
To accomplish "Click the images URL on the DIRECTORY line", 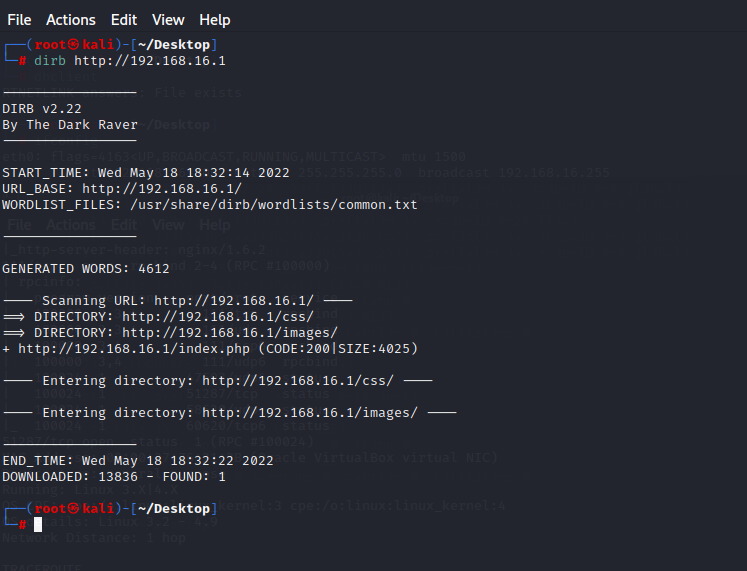I will point(230,333).
